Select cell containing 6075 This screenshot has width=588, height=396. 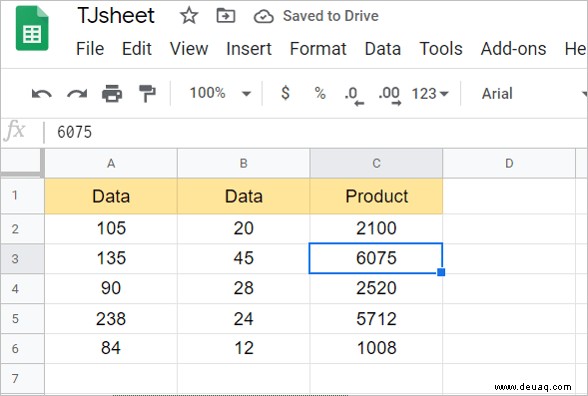coord(376,258)
